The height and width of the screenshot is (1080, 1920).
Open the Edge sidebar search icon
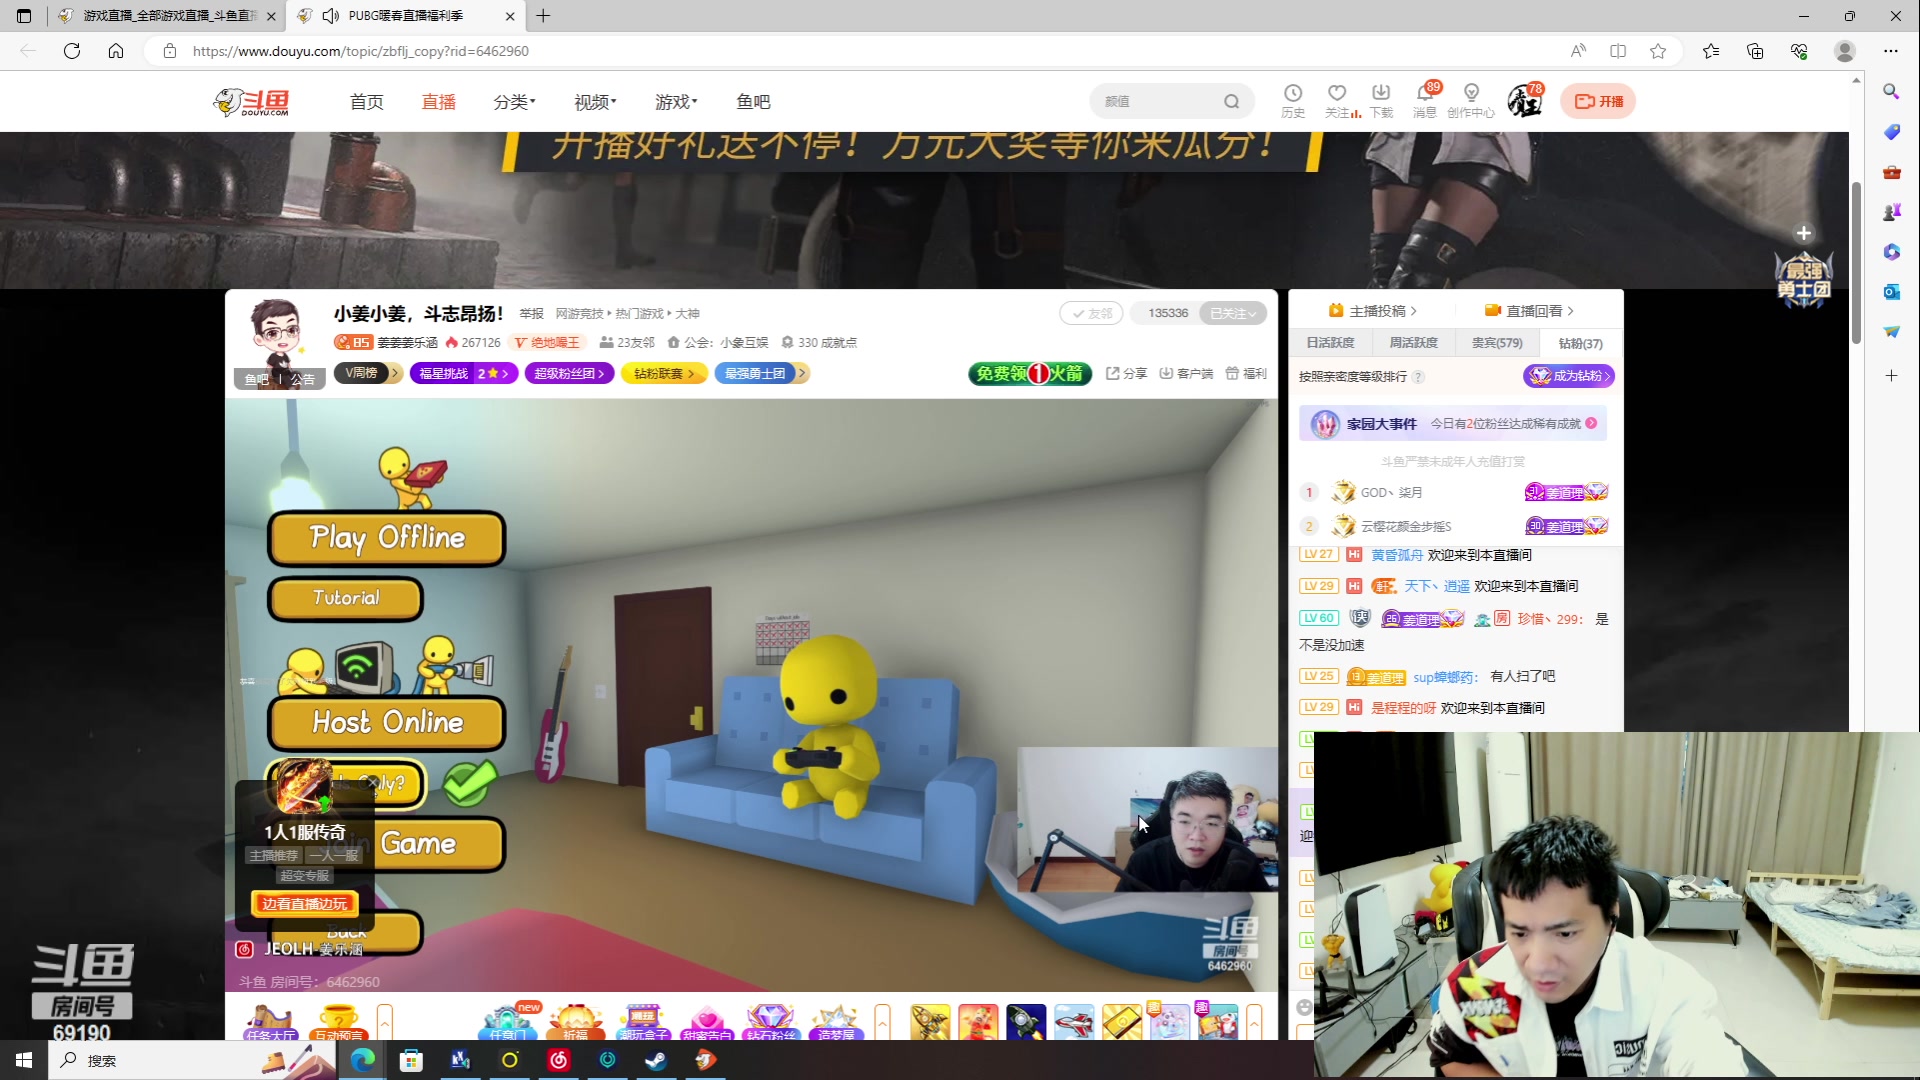1891,92
